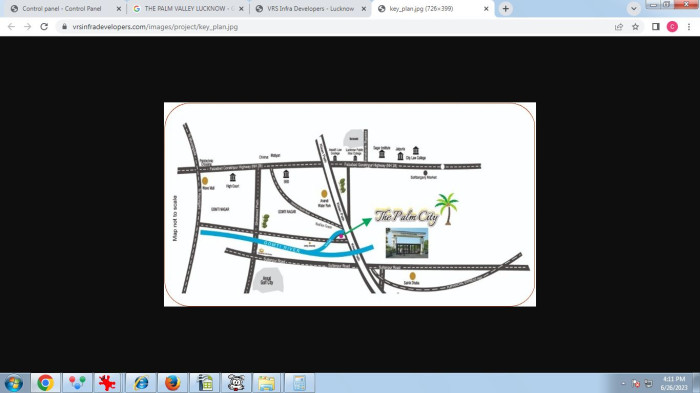The width and height of the screenshot is (700, 393).
Task: Close THE PALM VALLEY LUCKNOW tab
Action: (x=241, y=8)
